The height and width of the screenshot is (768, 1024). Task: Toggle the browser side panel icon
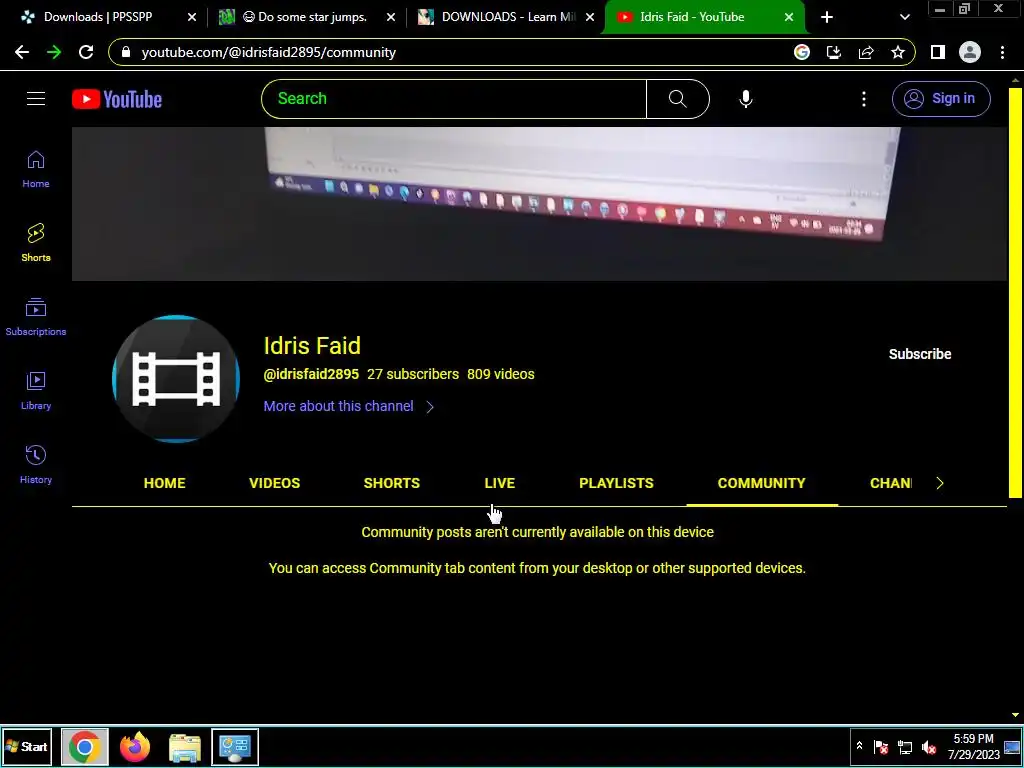pyautogui.click(x=938, y=52)
